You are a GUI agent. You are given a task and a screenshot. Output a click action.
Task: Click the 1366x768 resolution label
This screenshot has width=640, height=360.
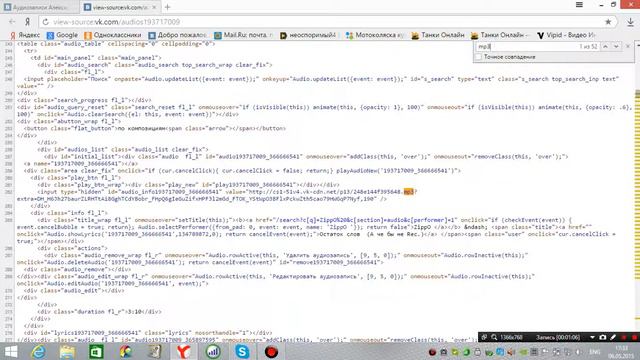[x=511, y=338]
